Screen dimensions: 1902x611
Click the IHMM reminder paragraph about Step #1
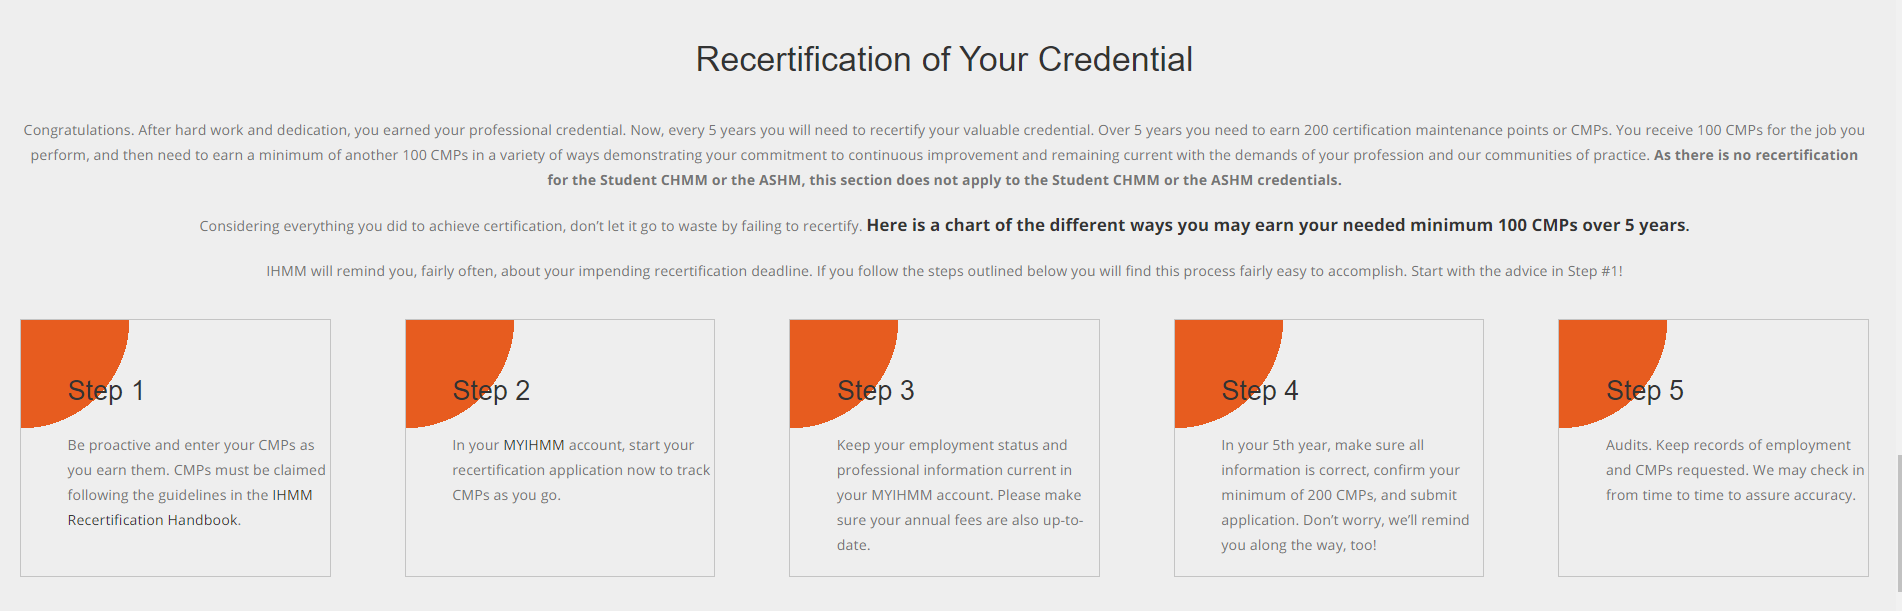pyautogui.click(x=944, y=271)
